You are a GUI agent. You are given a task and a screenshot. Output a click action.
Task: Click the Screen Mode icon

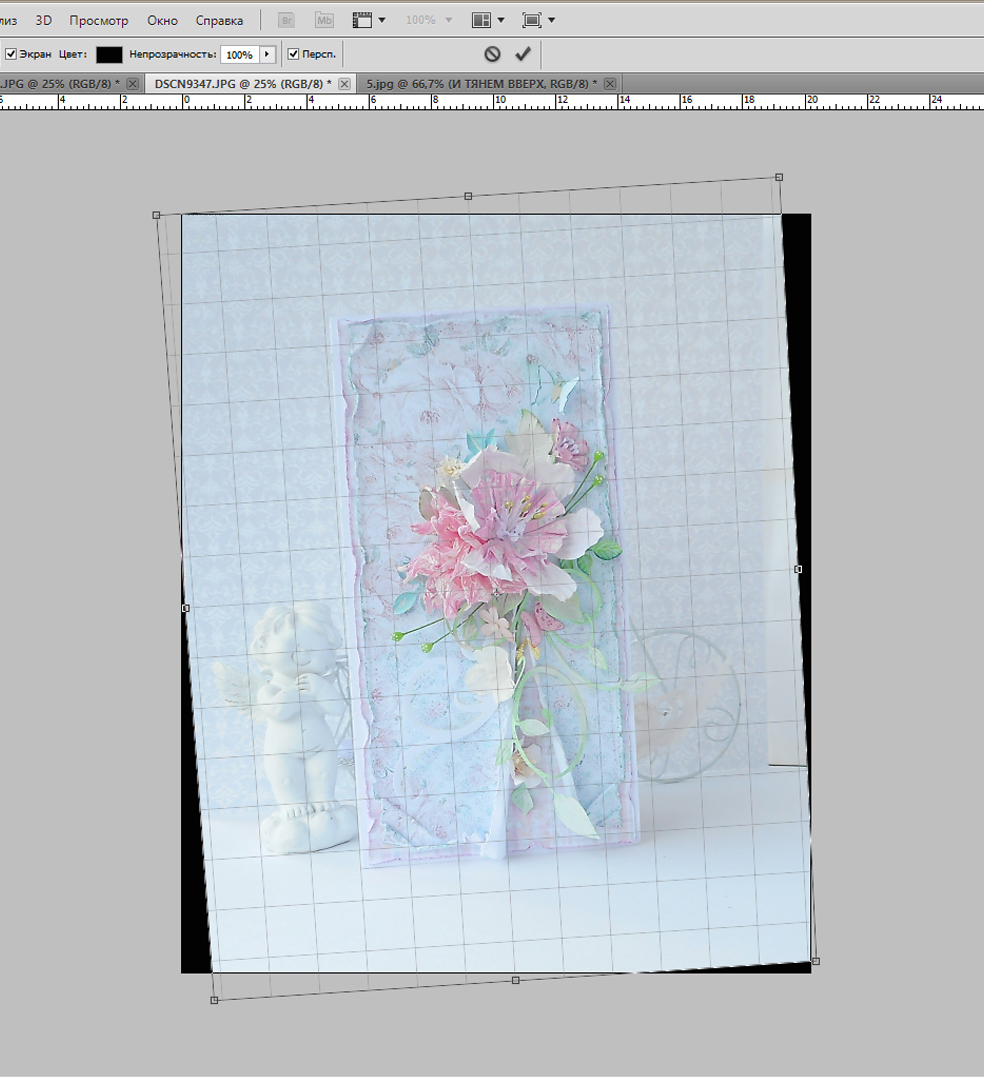[531, 20]
